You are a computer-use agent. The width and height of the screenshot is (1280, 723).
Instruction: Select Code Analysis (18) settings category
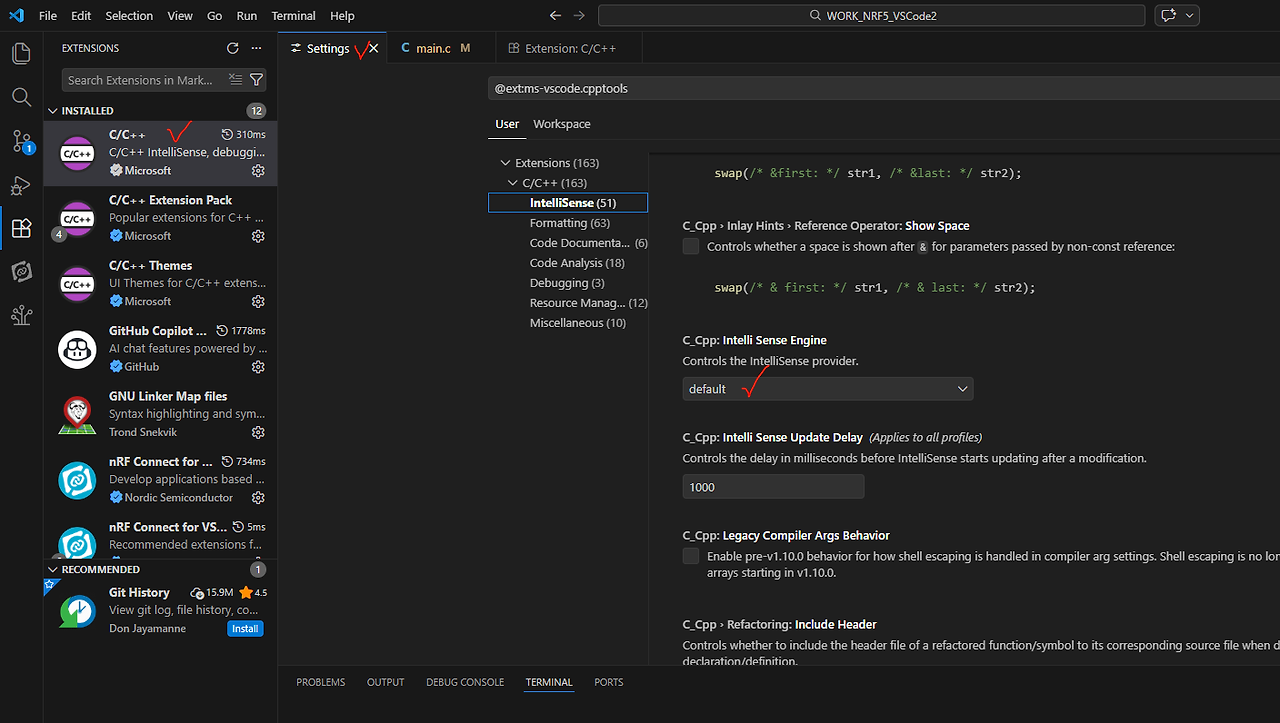pos(568,263)
